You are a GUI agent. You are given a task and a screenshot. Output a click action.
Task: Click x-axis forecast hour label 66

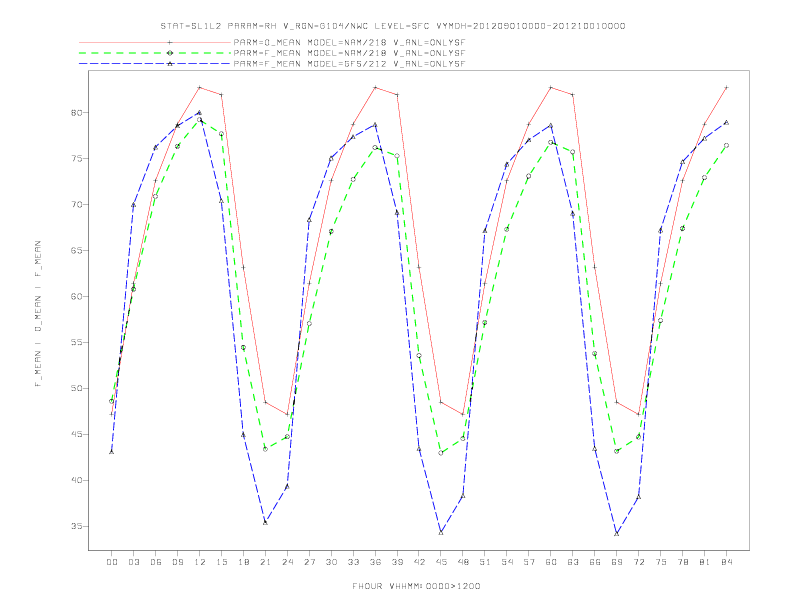(x=595, y=562)
